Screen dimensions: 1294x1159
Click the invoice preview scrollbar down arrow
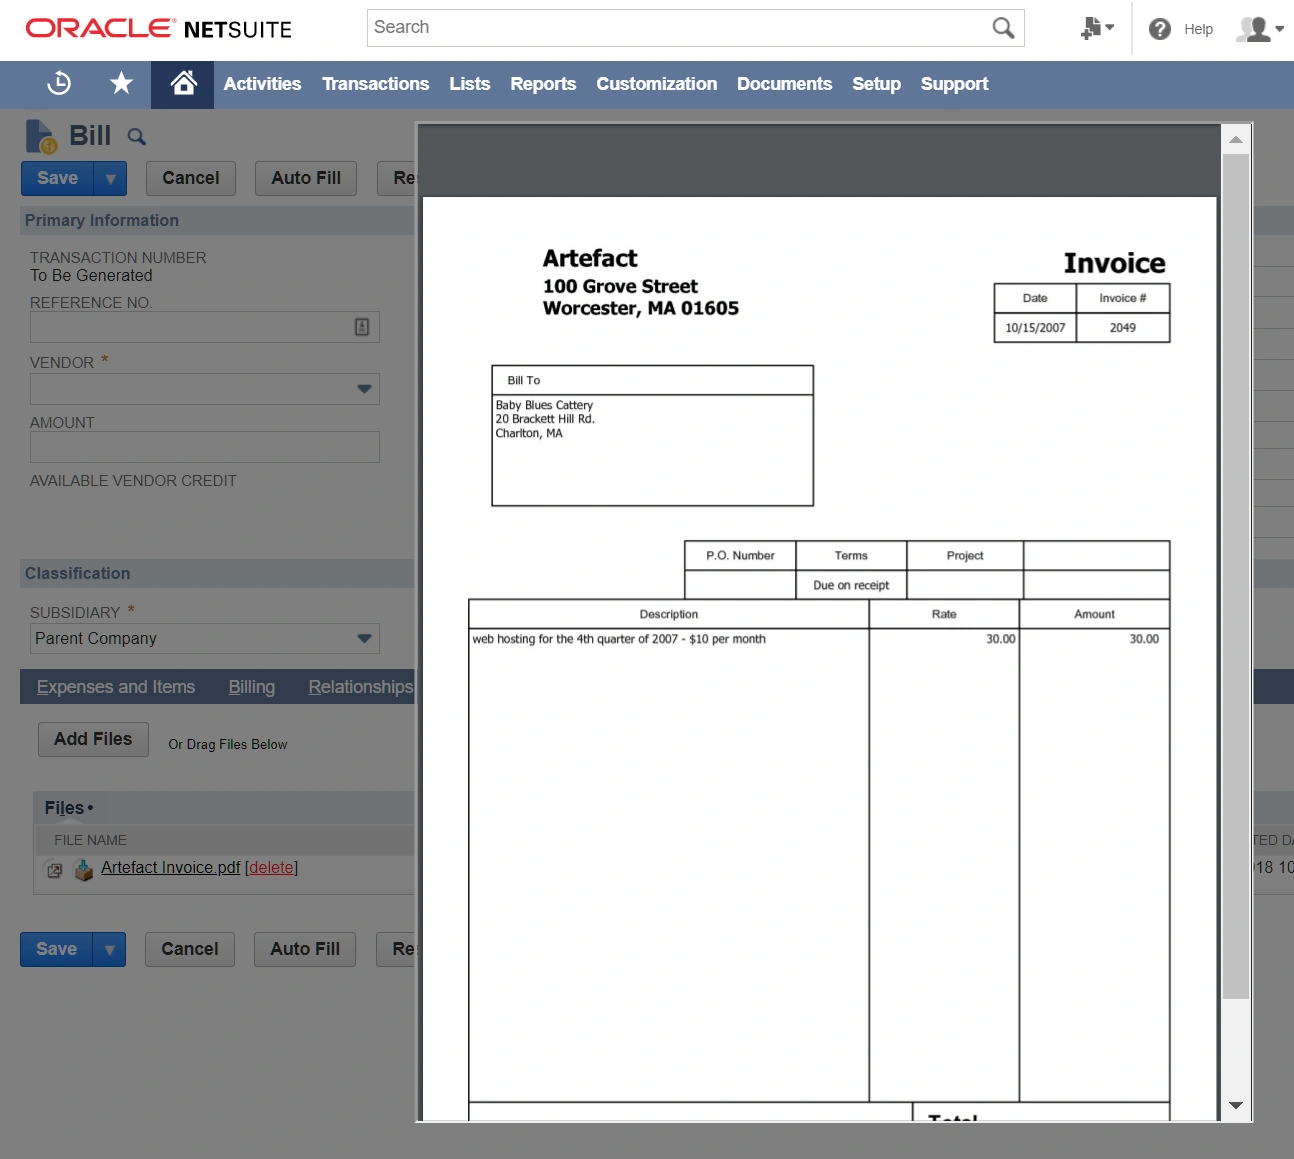[1236, 1105]
